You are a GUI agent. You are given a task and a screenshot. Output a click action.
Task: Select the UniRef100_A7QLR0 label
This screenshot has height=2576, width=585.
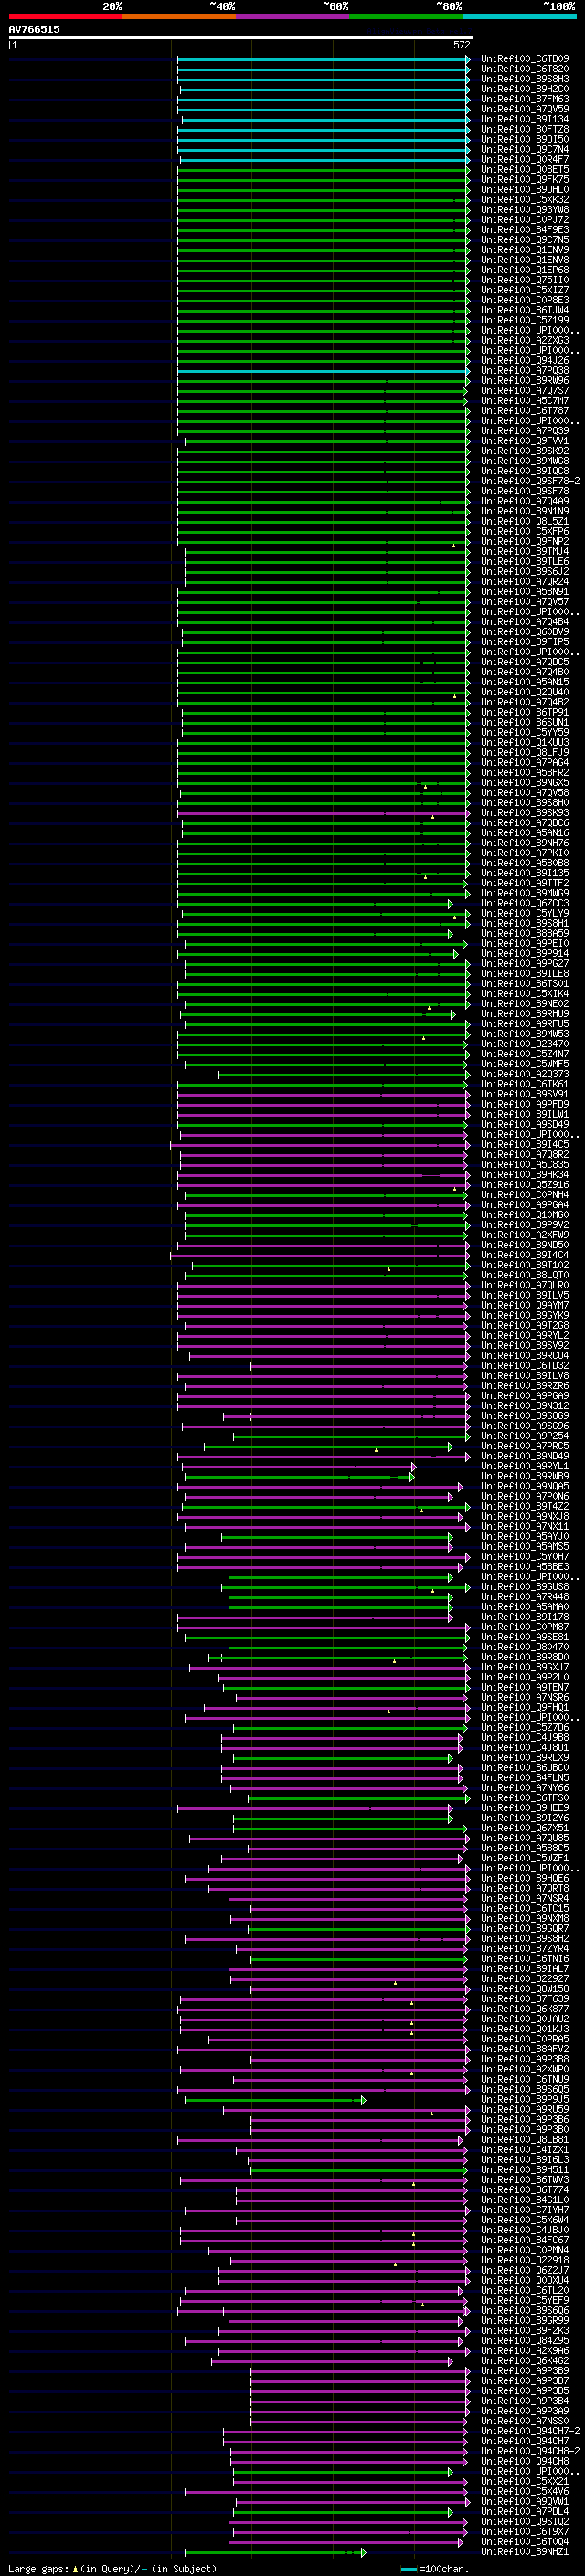coord(525,1285)
